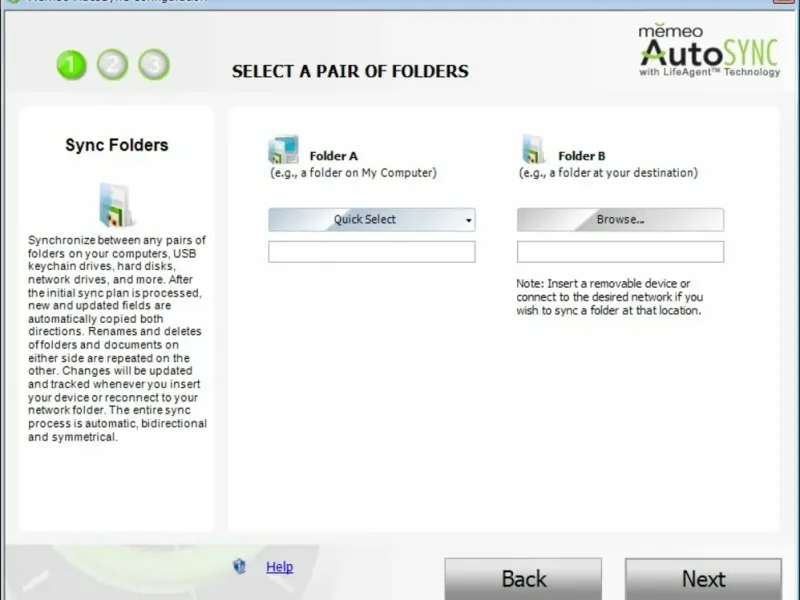This screenshot has height=600, width=800.
Task: Click the Folder B label
Action: [582, 156]
